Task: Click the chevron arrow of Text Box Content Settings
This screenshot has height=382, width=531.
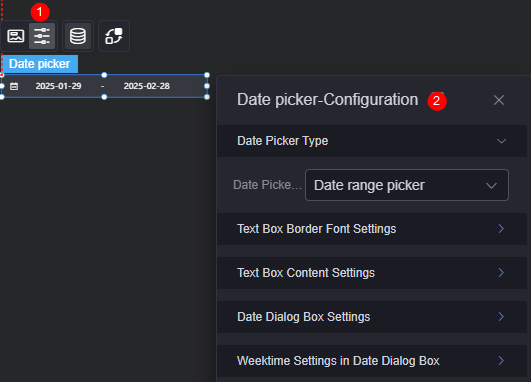Action: click(x=501, y=273)
